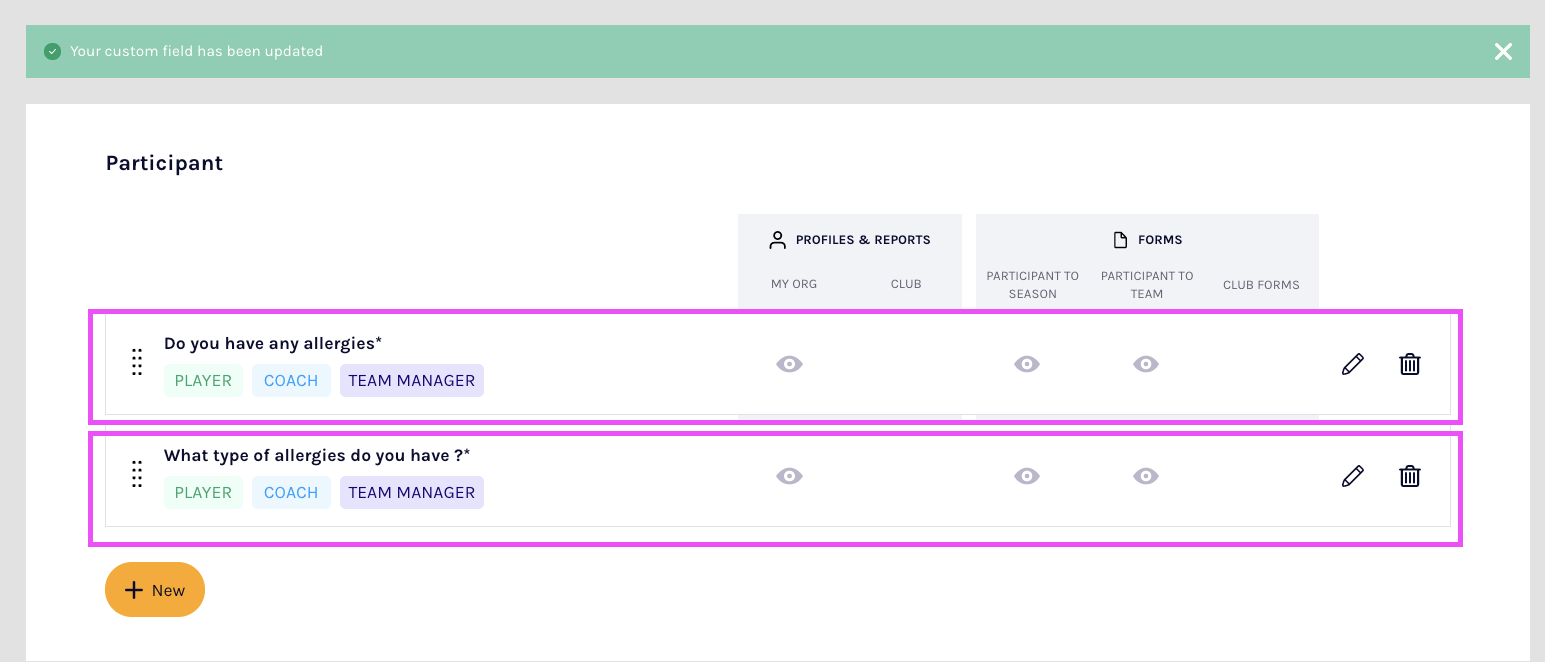Delete the 'What type of allergies' field
This screenshot has height=662, width=1545.
click(1409, 476)
